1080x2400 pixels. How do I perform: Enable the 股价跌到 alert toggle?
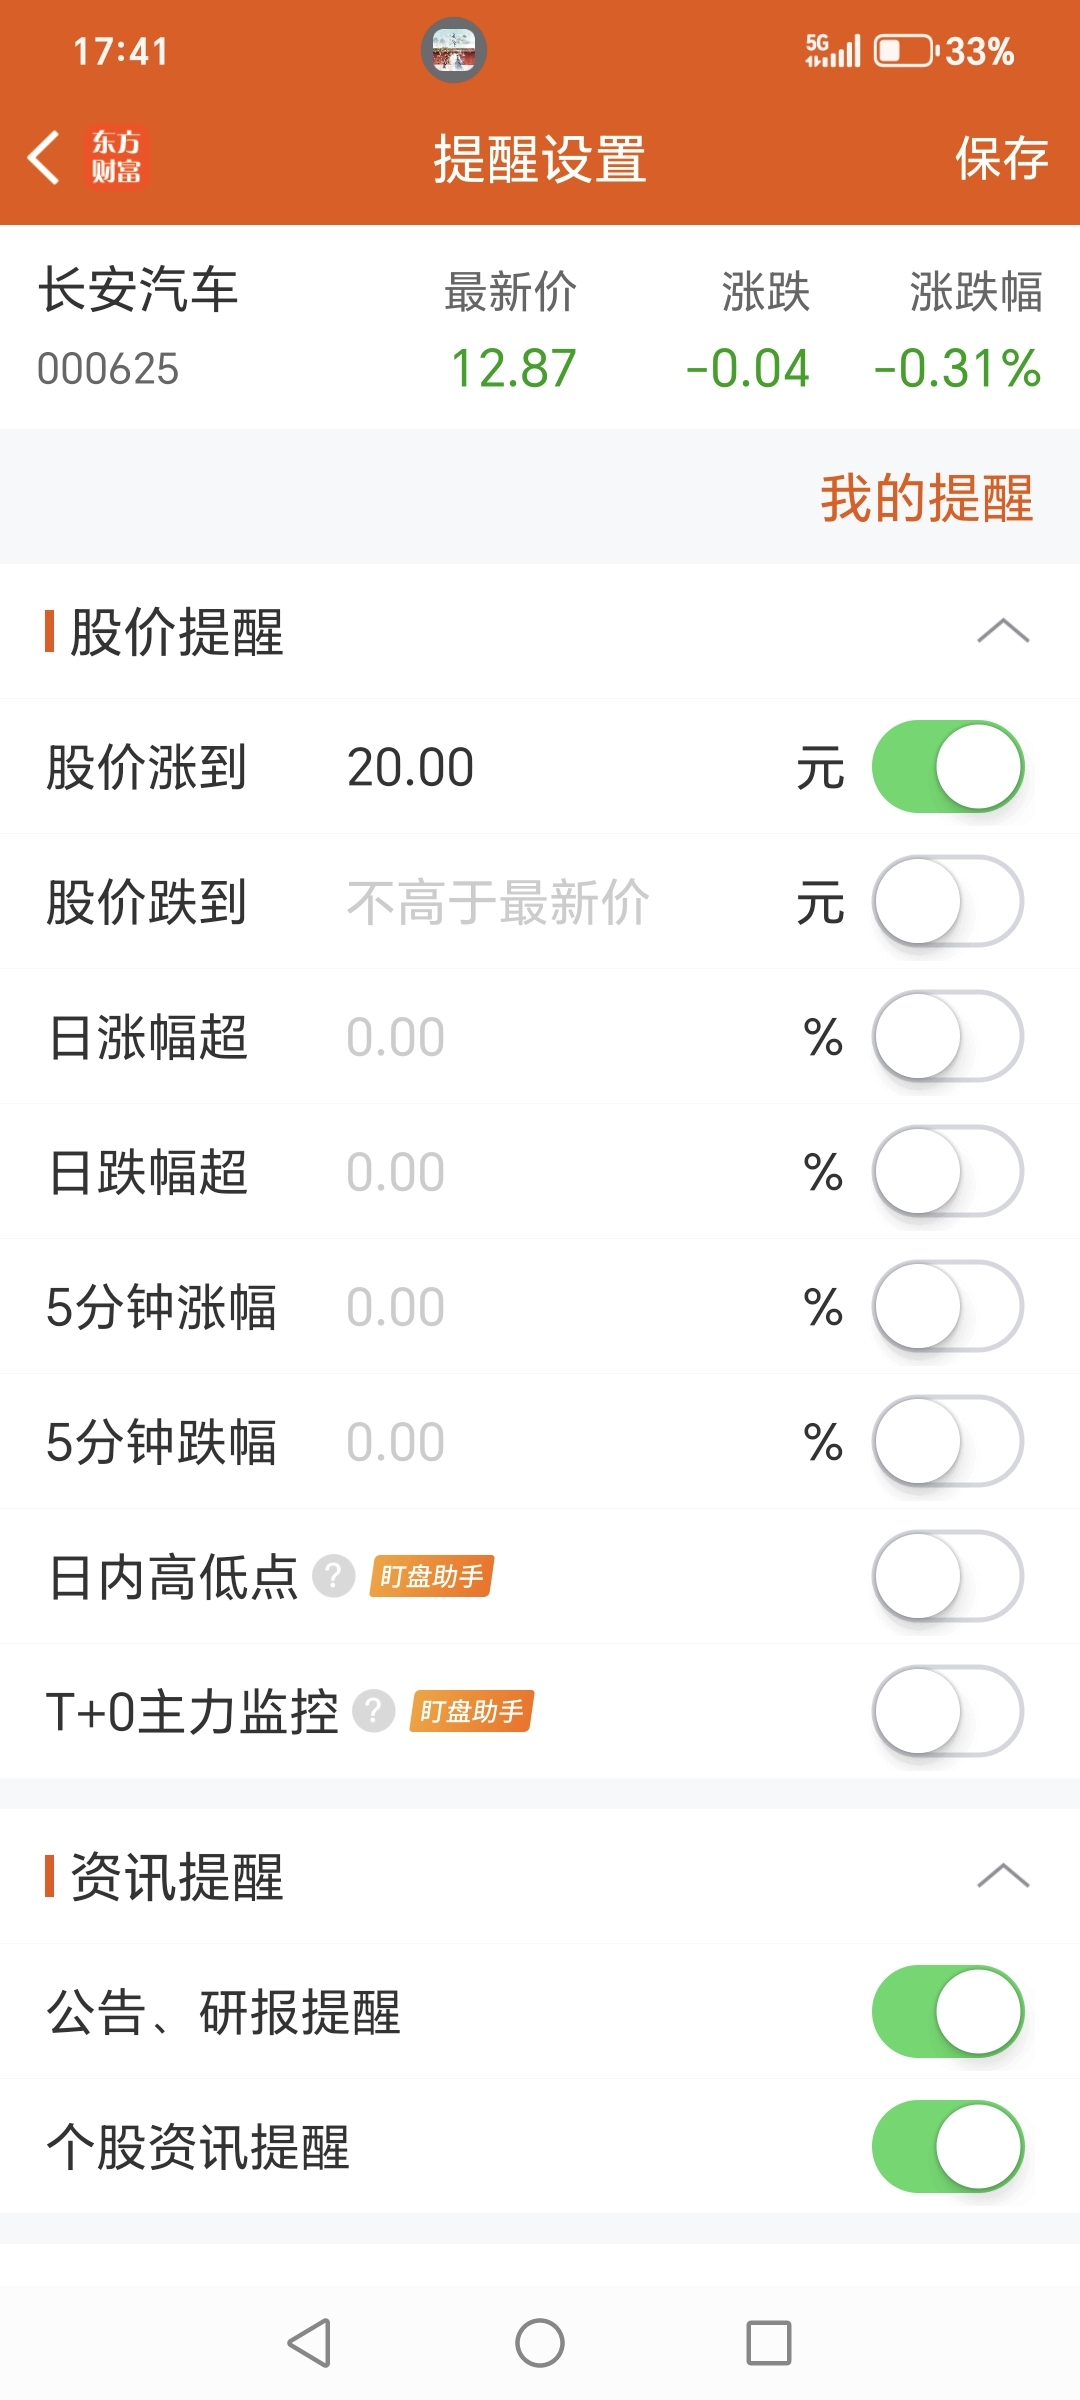pyautogui.click(x=948, y=902)
